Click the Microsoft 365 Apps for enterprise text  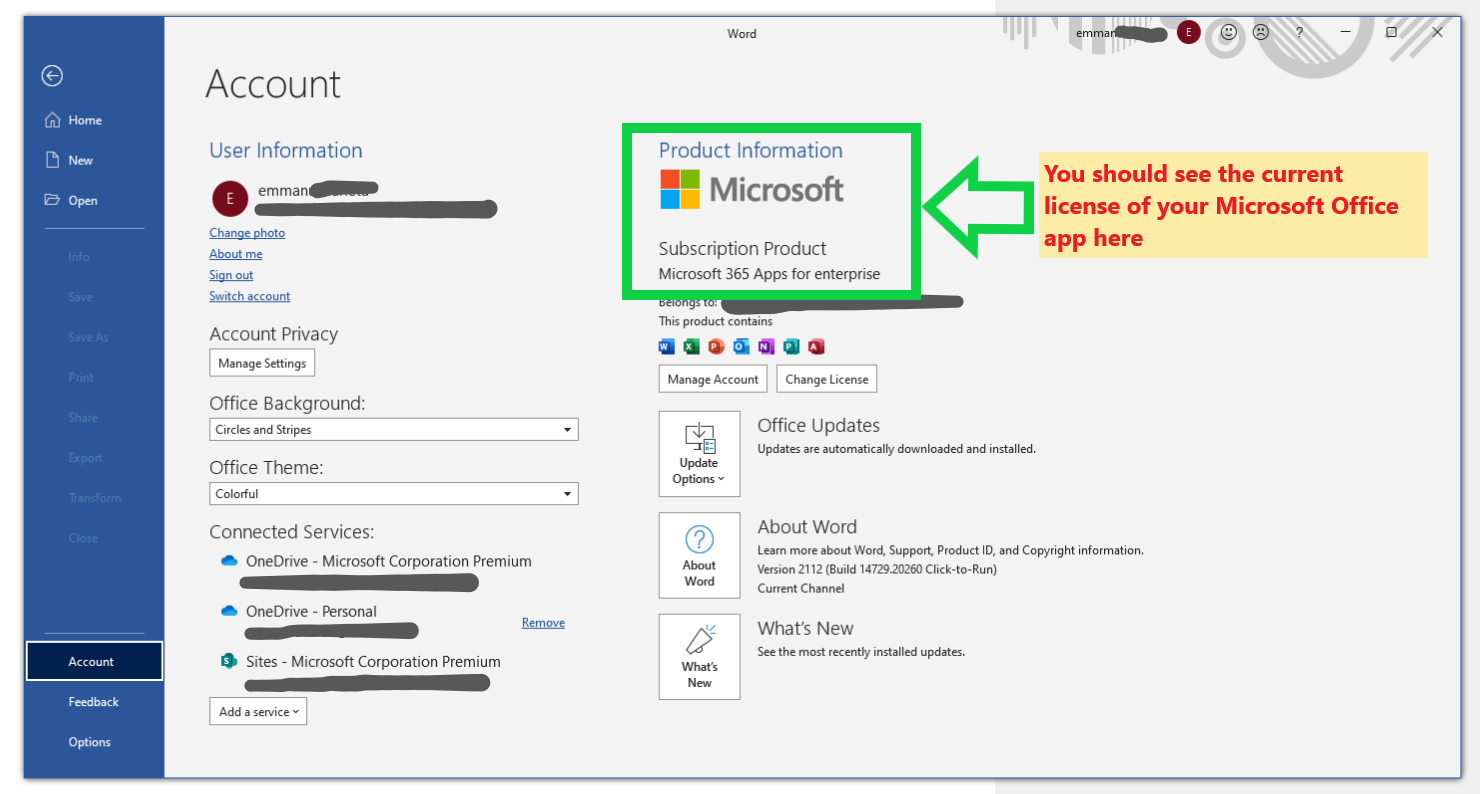coord(770,274)
